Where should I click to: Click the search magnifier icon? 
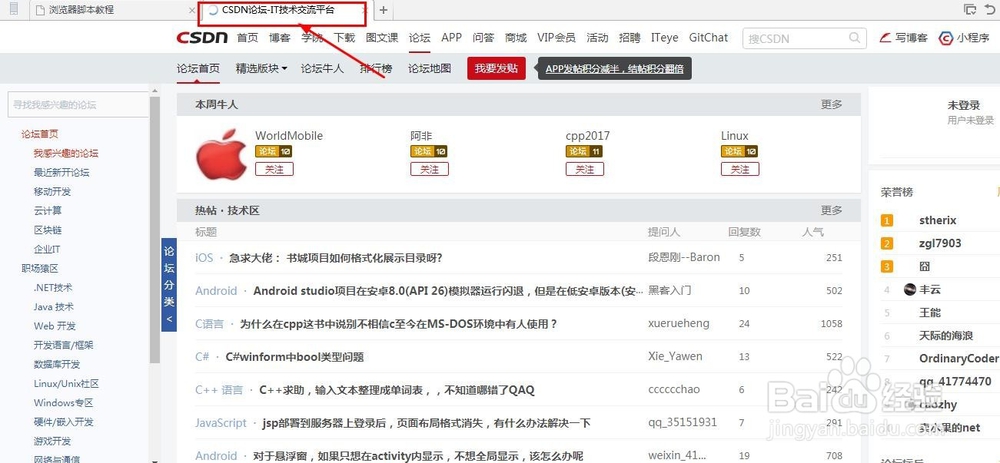[x=855, y=38]
